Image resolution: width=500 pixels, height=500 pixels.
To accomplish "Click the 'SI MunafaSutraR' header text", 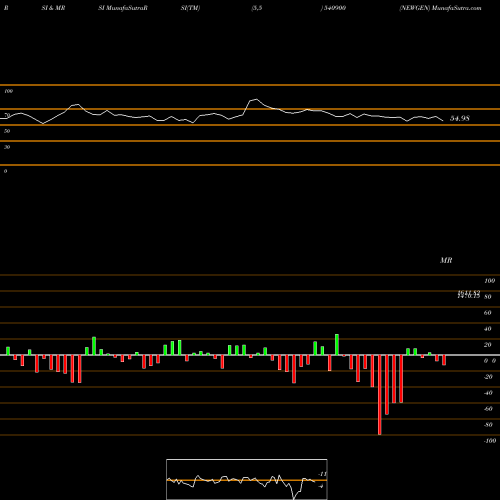I will [123, 8].
